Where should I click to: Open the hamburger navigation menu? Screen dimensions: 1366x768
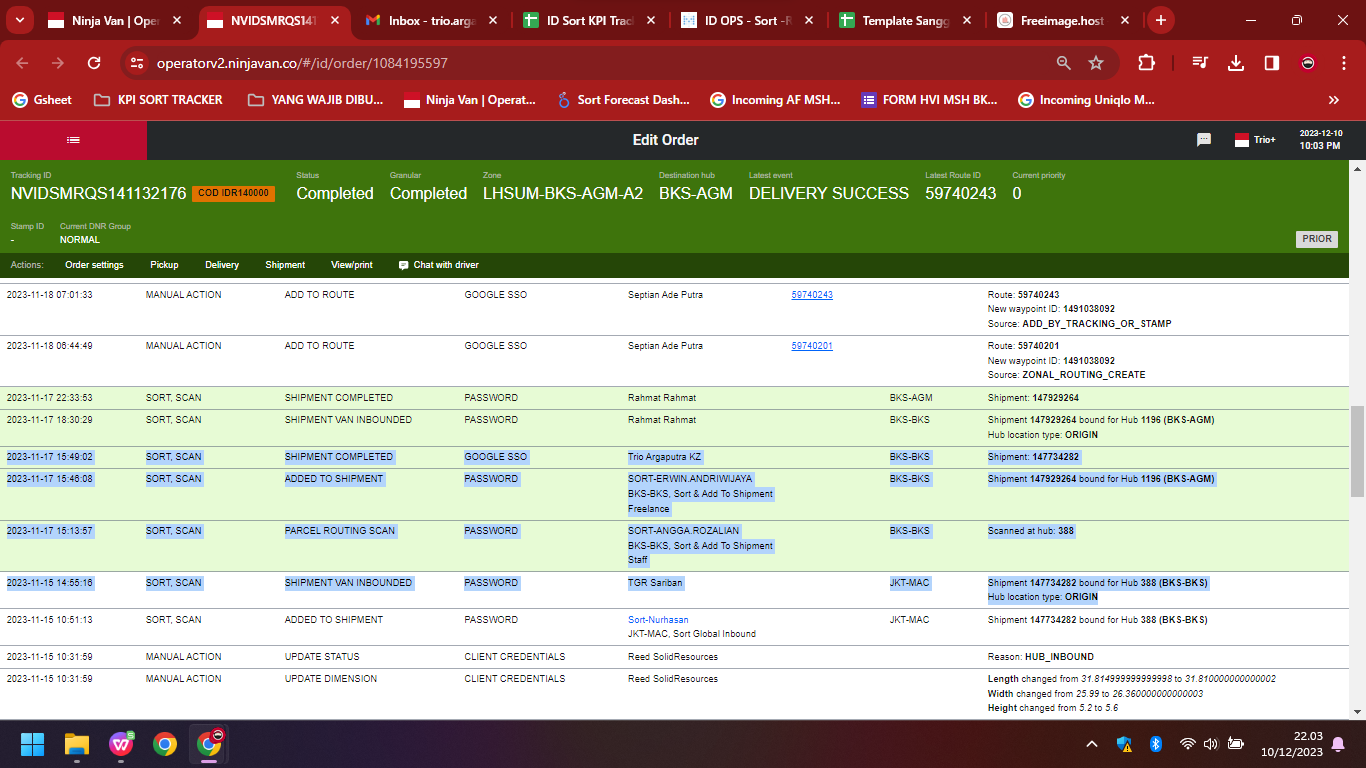pyautogui.click(x=73, y=140)
